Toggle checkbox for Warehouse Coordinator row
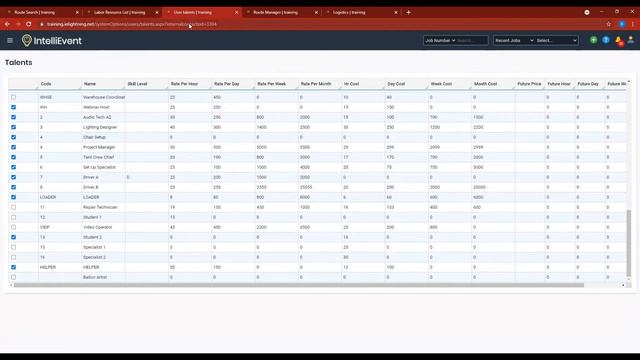This screenshot has width=640, height=360. coord(13,97)
